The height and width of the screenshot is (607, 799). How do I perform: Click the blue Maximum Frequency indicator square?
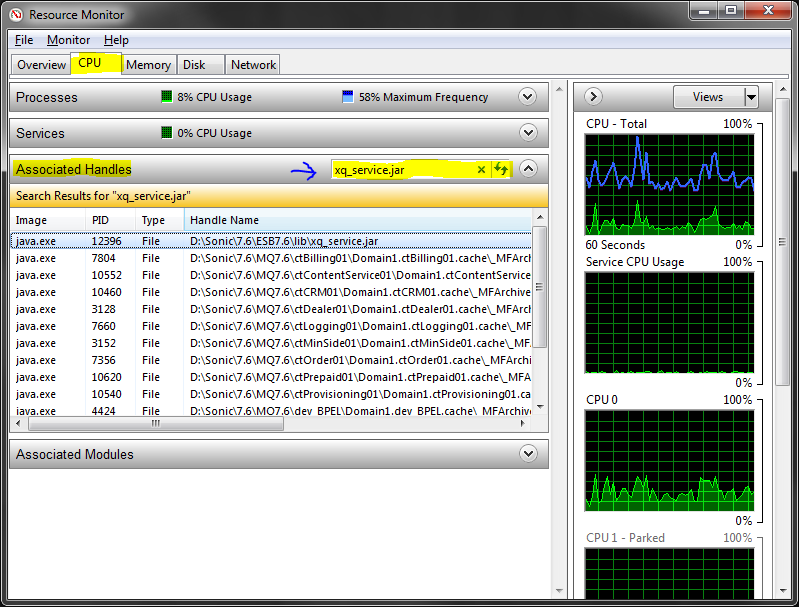pyautogui.click(x=348, y=97)
